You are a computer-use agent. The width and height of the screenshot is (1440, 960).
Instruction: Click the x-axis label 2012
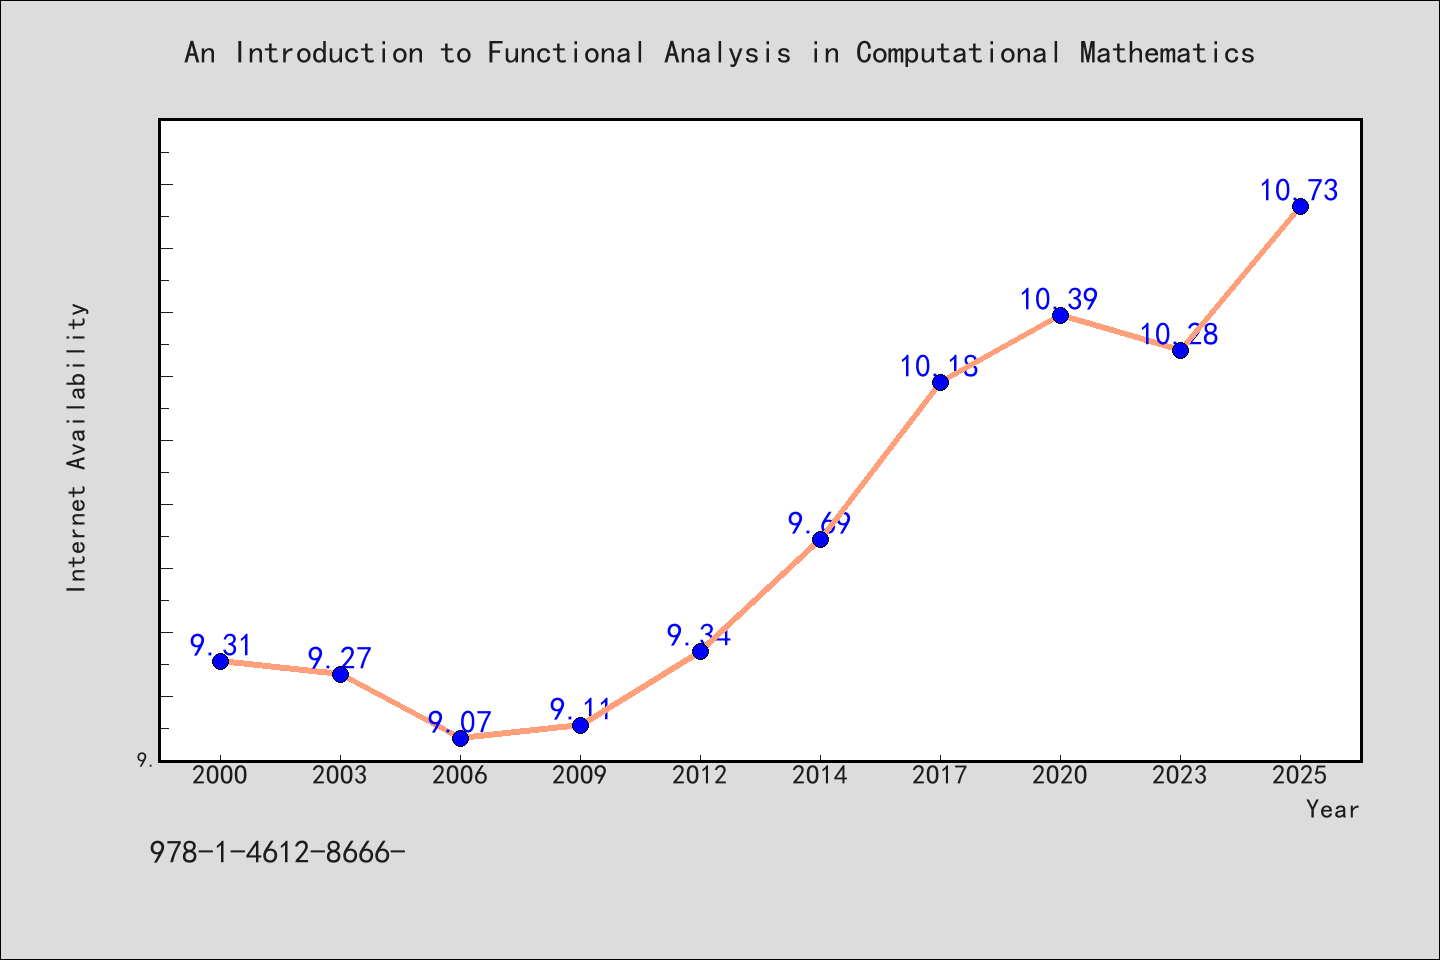(700, 776)
